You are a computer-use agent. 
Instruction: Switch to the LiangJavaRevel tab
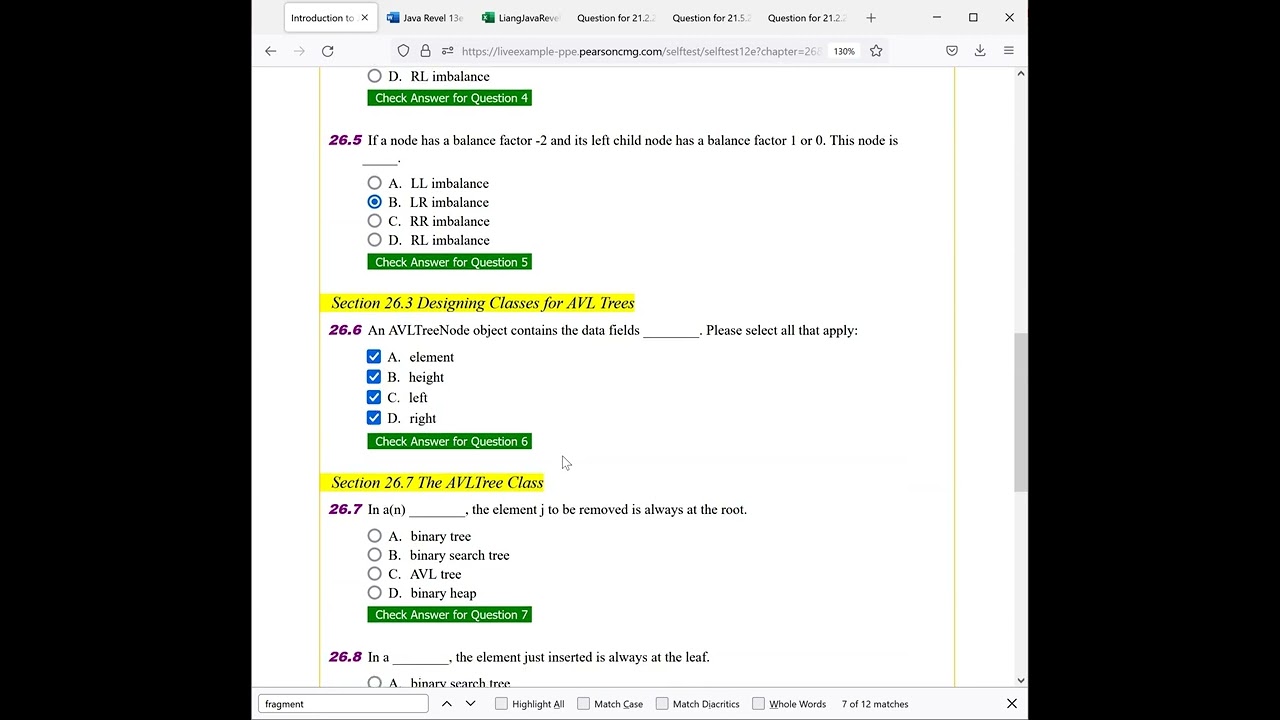click(520, 18)
